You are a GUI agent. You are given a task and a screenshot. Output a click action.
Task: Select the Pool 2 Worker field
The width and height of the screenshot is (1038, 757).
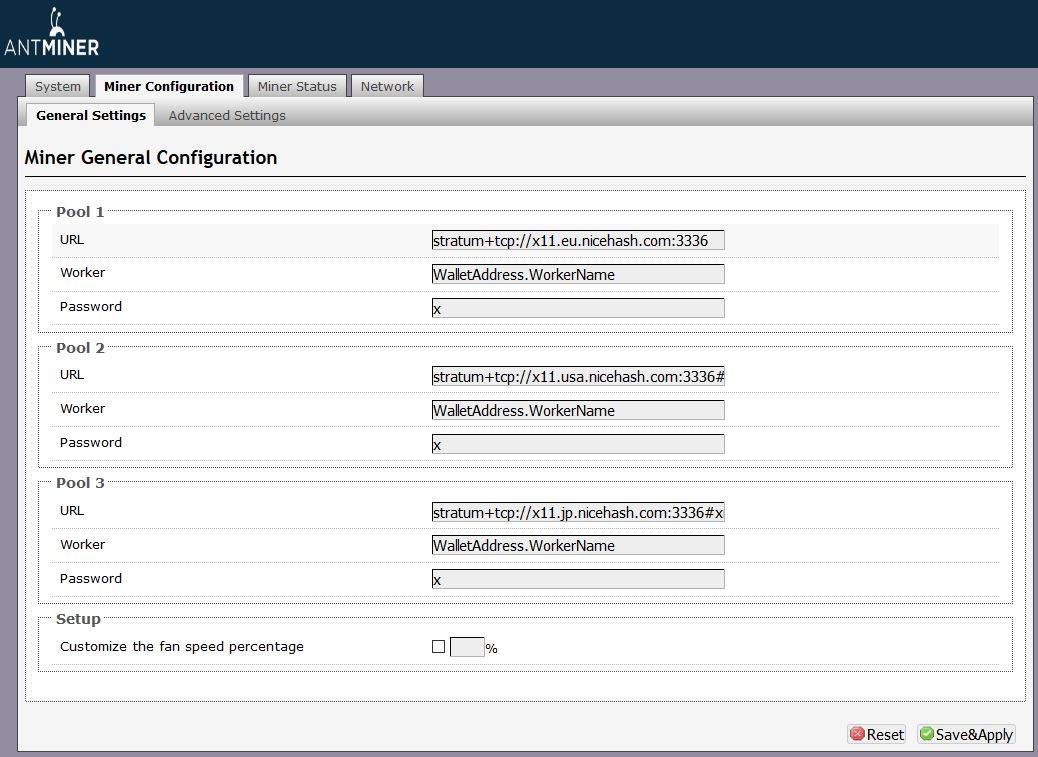(578, 410)
